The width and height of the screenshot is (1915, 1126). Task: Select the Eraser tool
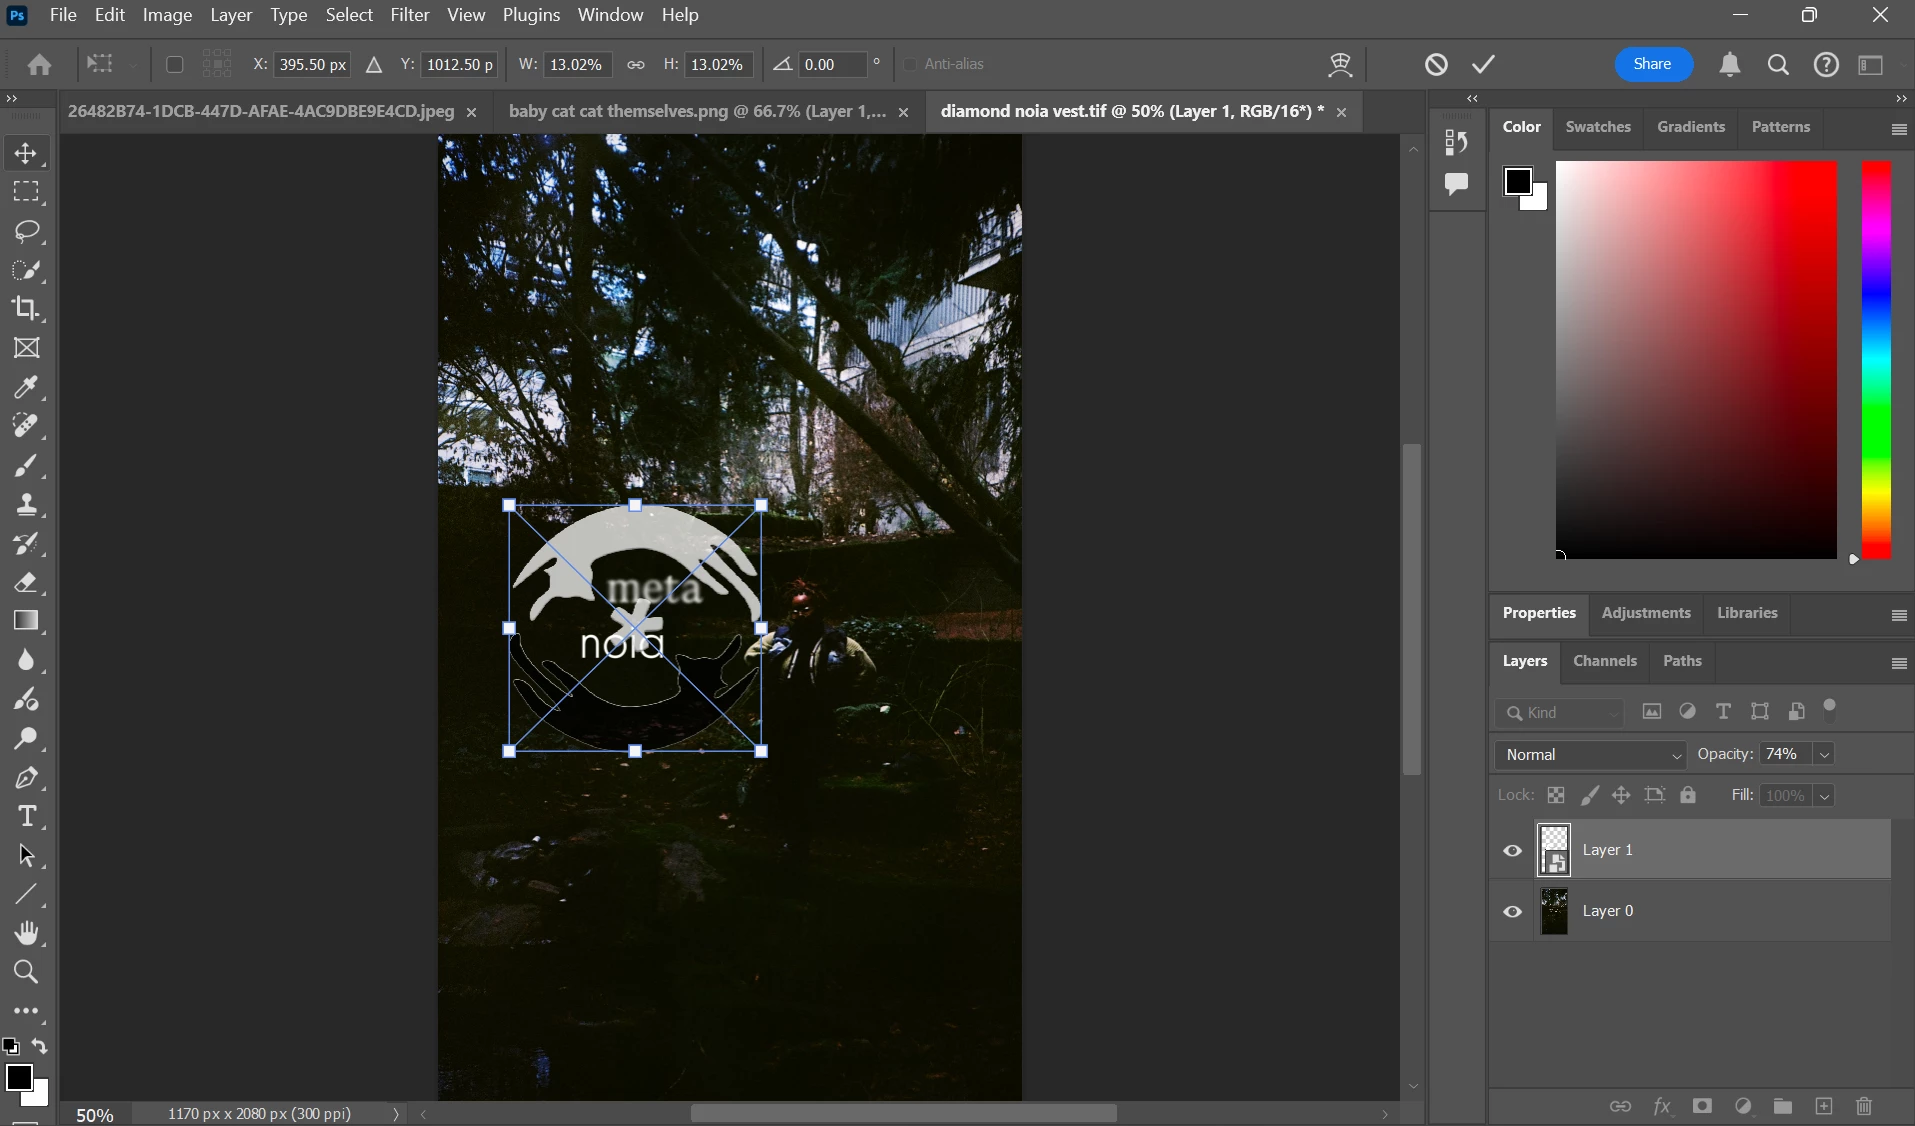27,582
